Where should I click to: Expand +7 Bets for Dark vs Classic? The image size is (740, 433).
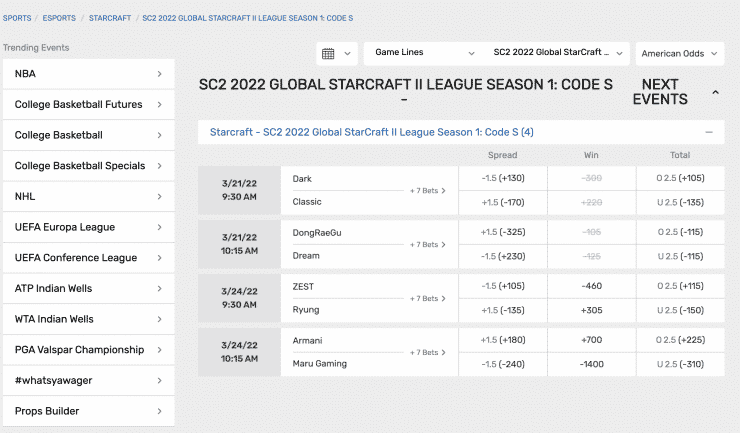[x=428, y=190]
